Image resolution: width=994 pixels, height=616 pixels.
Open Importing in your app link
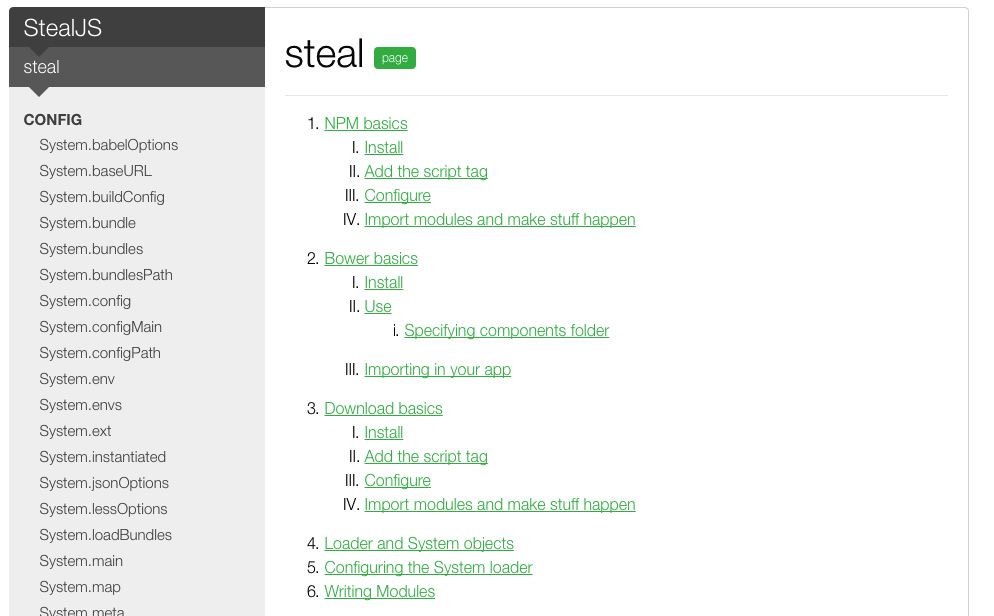coord(437,369)
